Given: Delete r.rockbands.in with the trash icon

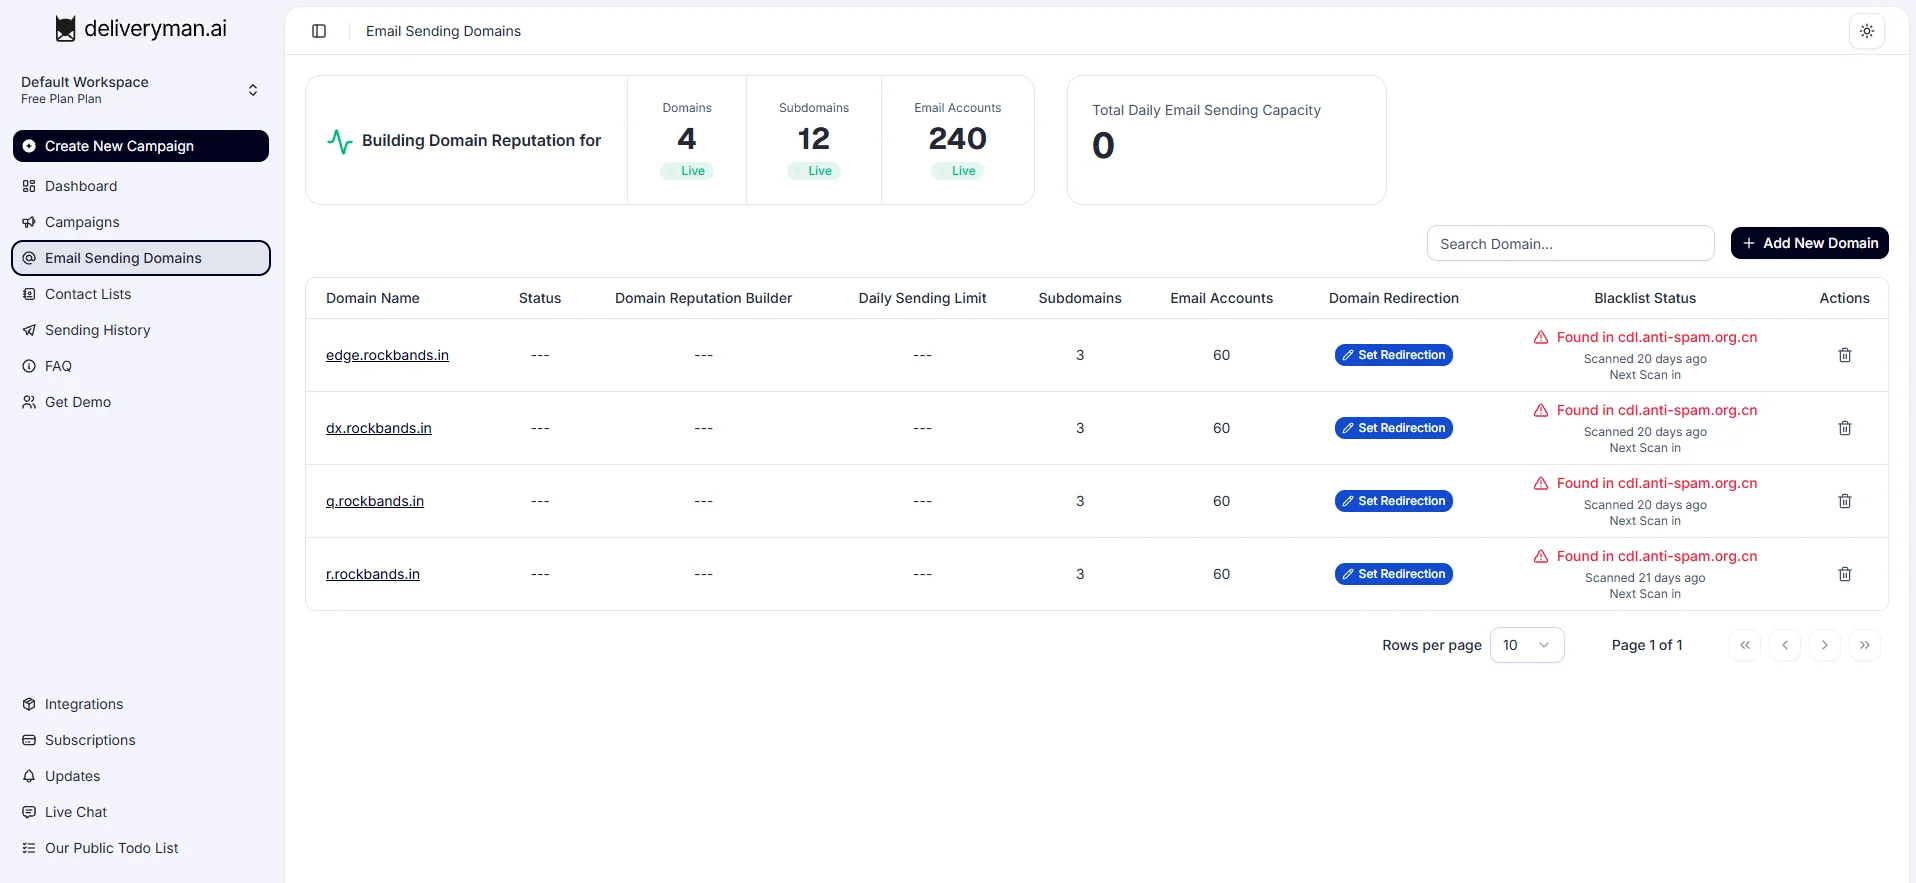Looking at the screenshot, I should 1844,574.
